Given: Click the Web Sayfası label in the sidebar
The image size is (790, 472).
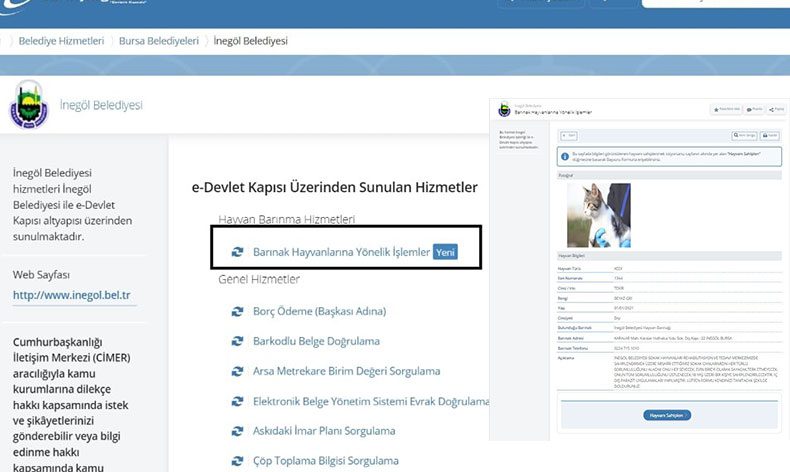Looking at the screenshot, I should (x=41, y=275).
